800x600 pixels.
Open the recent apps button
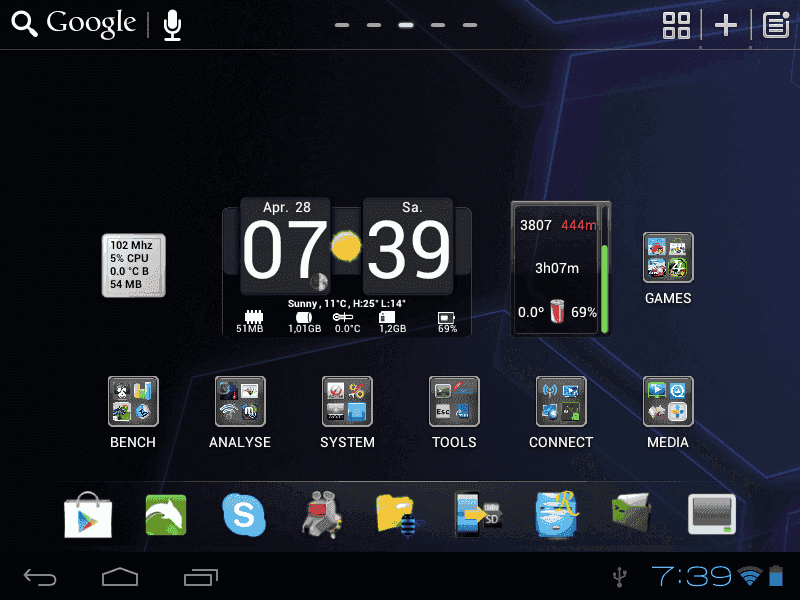(201, 577)
